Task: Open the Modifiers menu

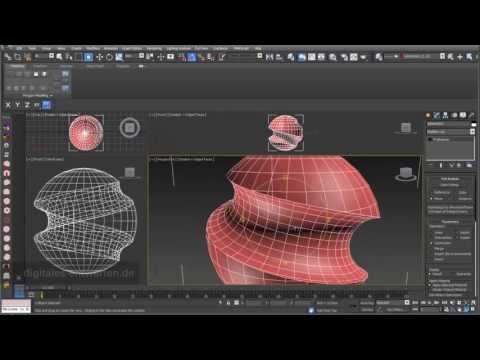Action: point(93,49)
